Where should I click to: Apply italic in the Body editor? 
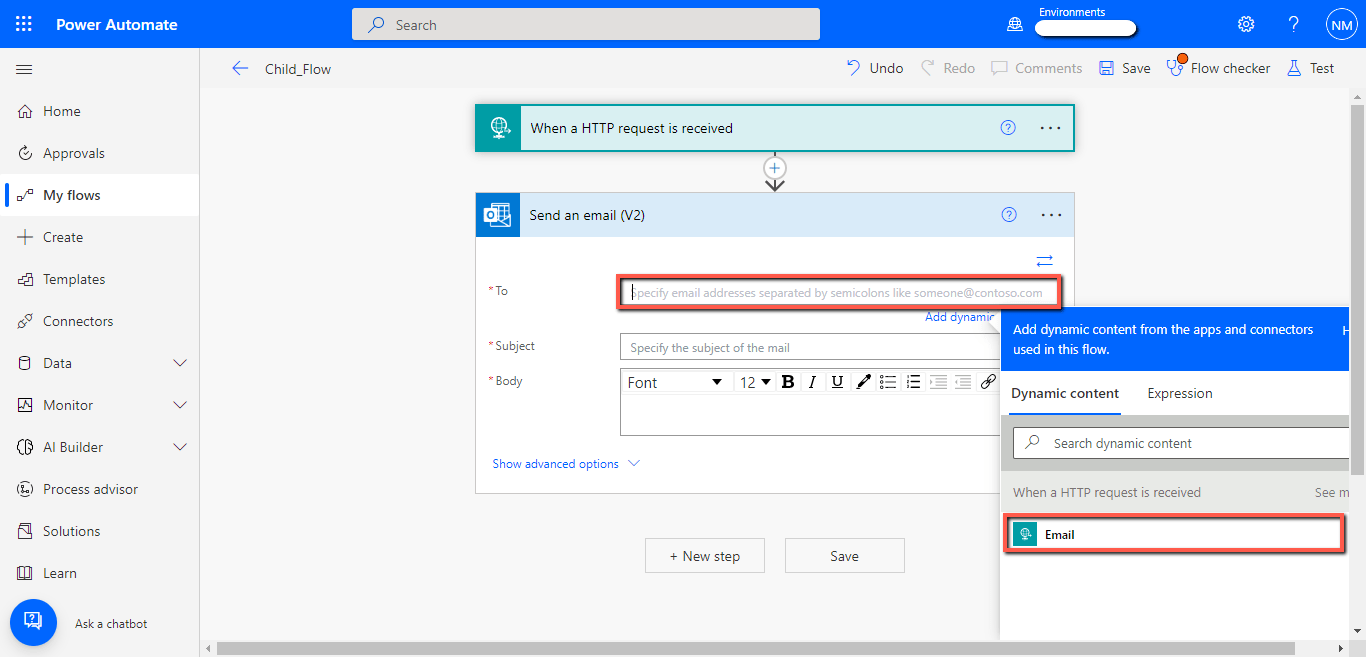tap(812, 382)
